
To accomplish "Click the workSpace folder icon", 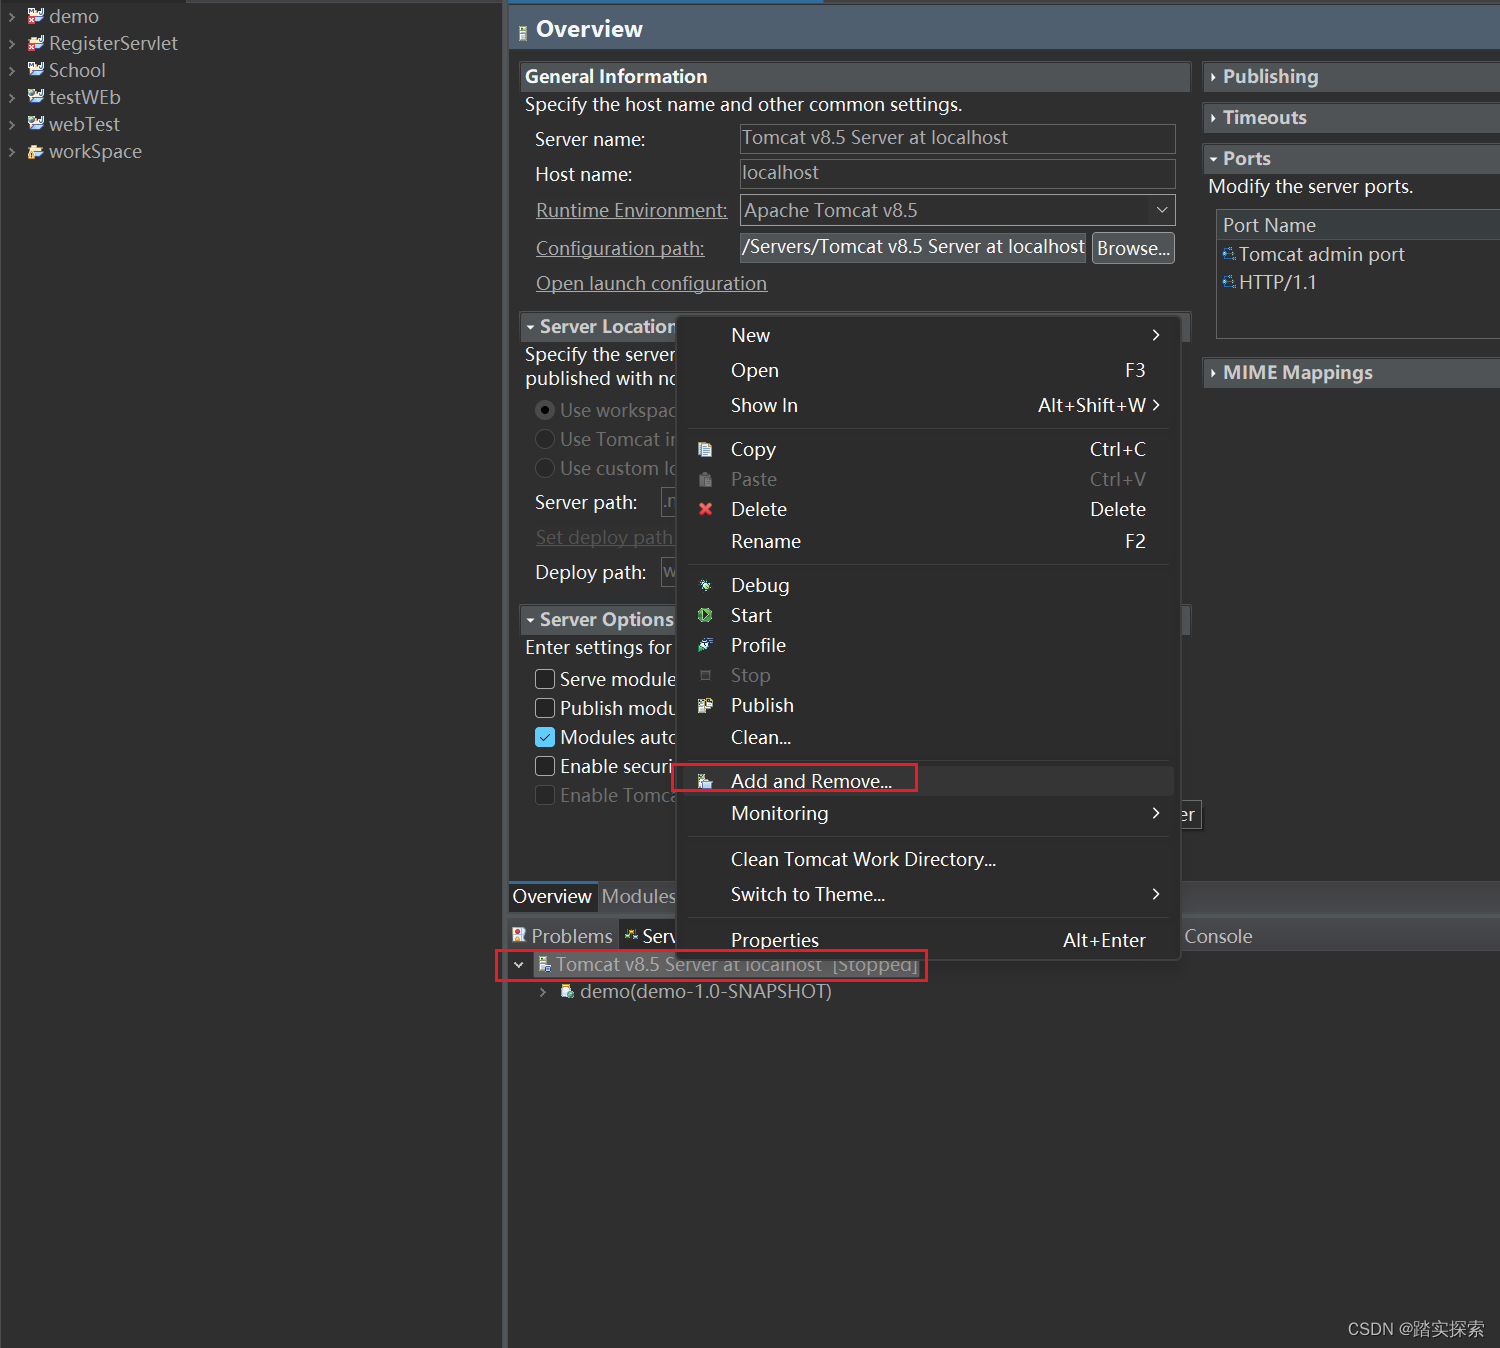I will (36, 151).
